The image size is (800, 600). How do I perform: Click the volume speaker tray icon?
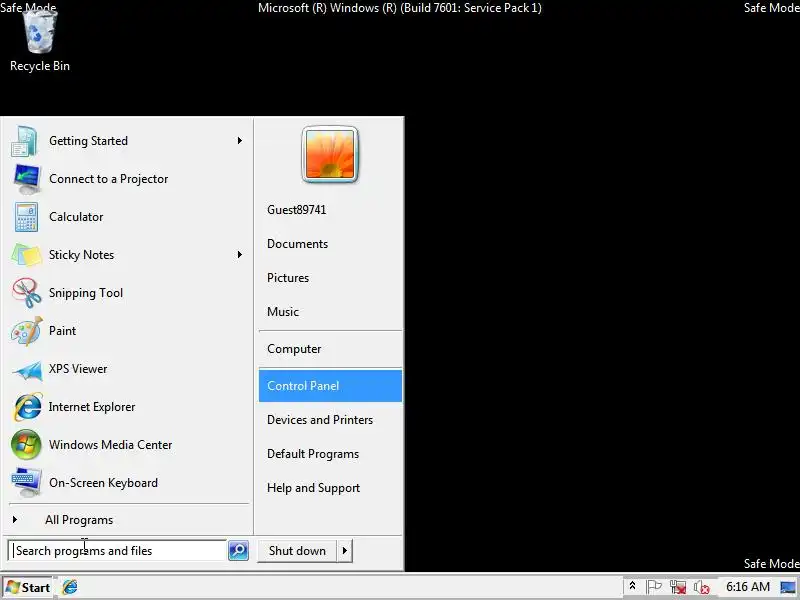(702, 588)
